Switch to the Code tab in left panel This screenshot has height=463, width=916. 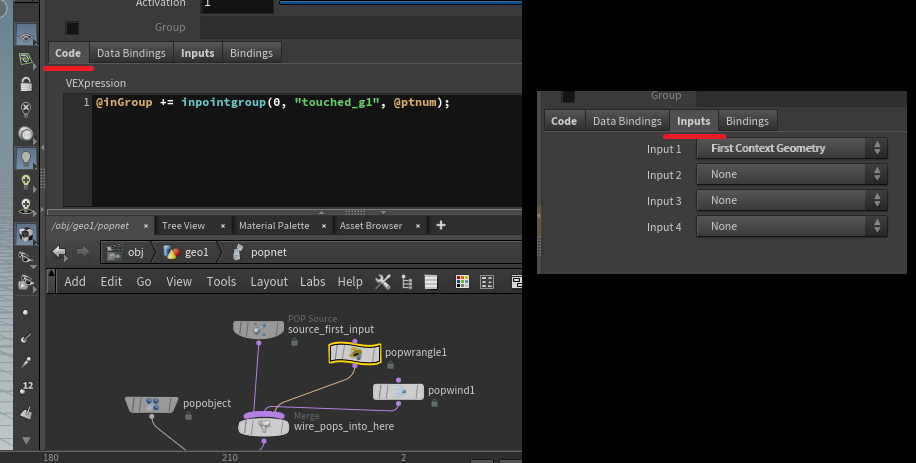68,53
